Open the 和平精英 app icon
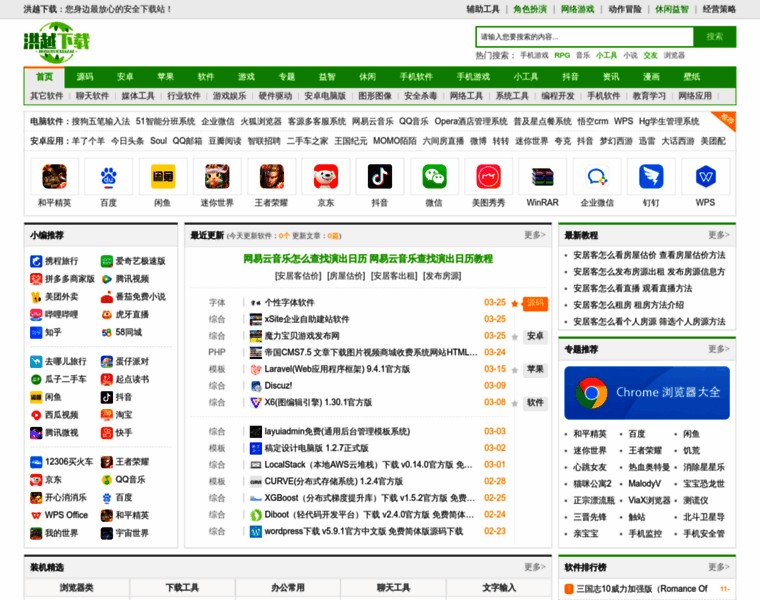Screen dimensions: 760x600 54,176
